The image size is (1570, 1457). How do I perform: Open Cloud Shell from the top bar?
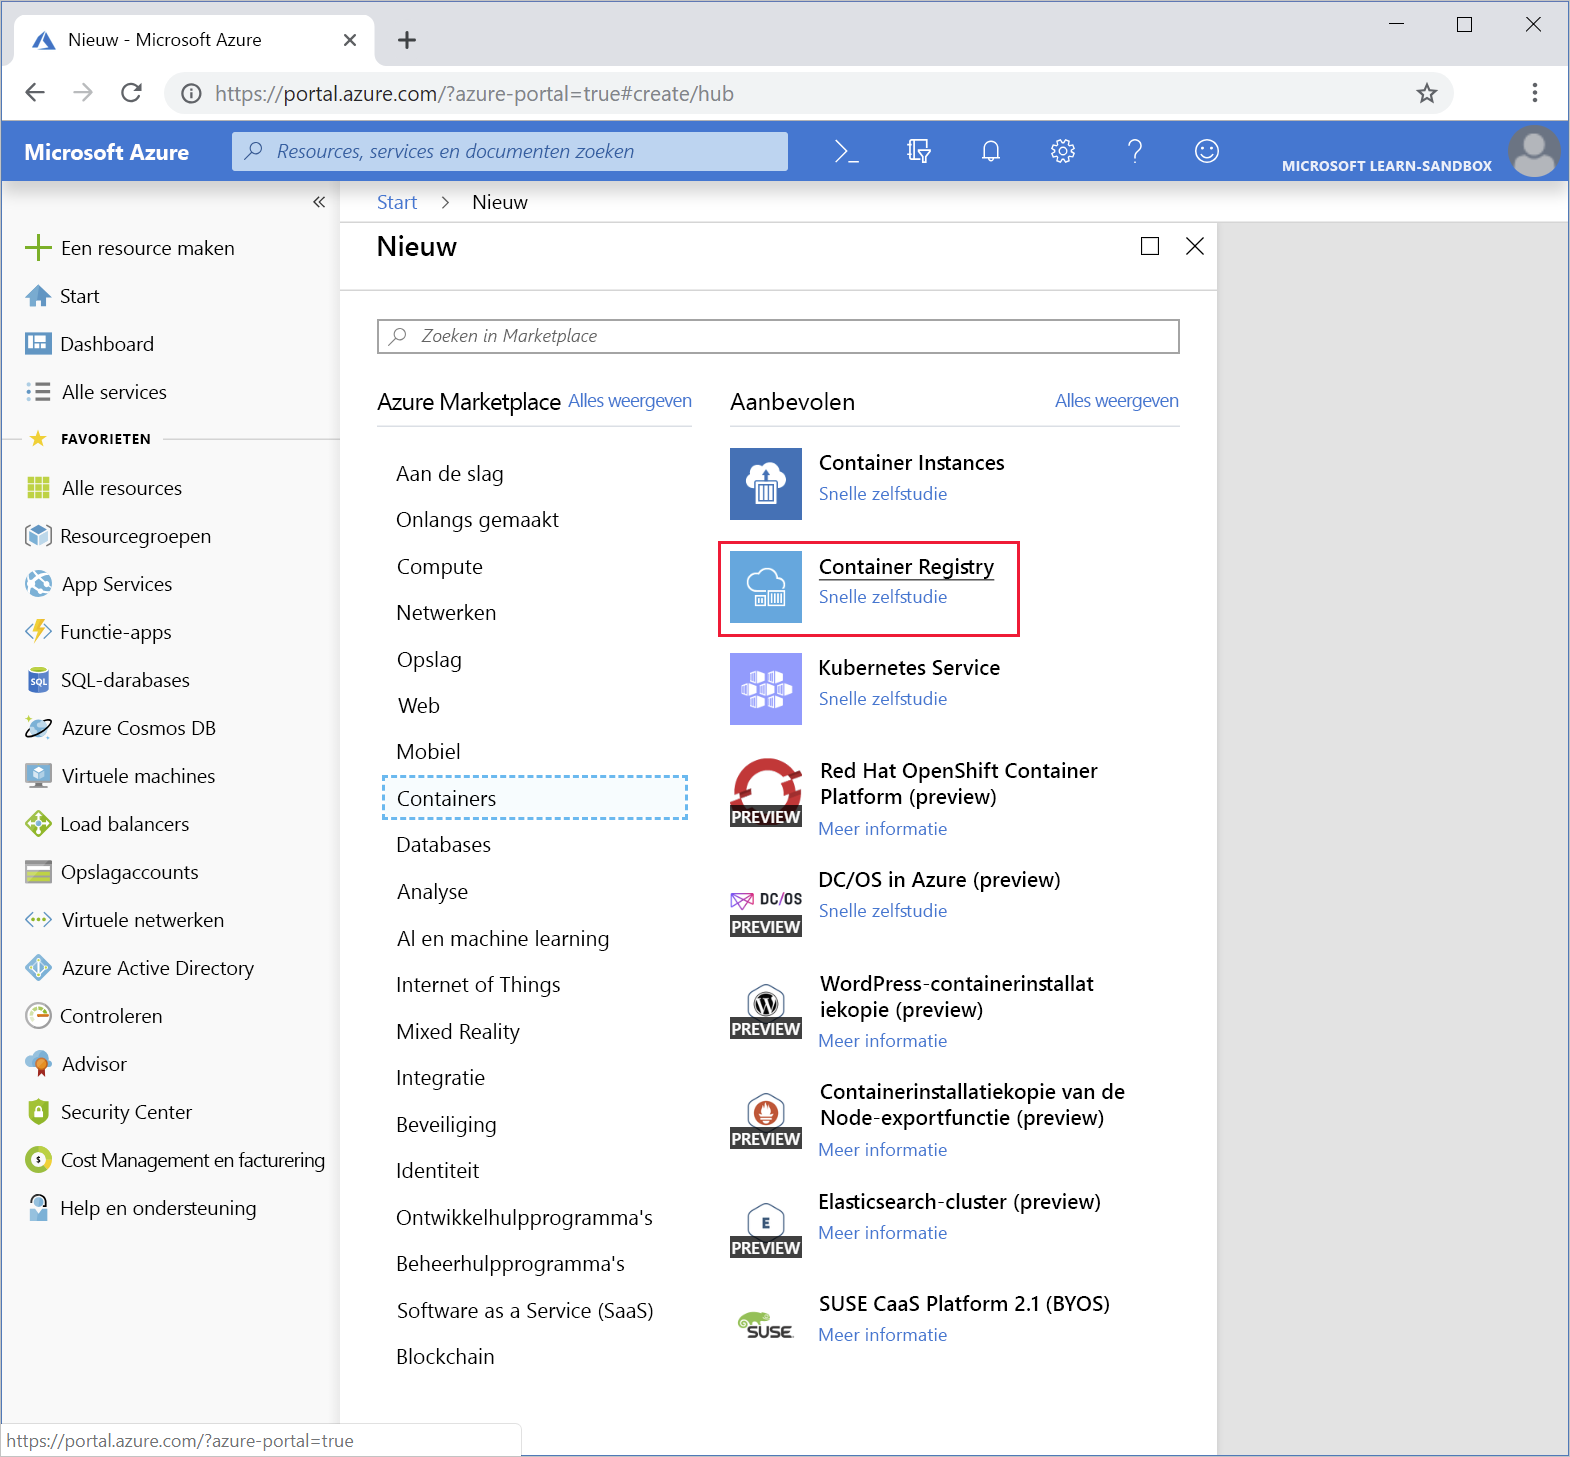[846, 151]
